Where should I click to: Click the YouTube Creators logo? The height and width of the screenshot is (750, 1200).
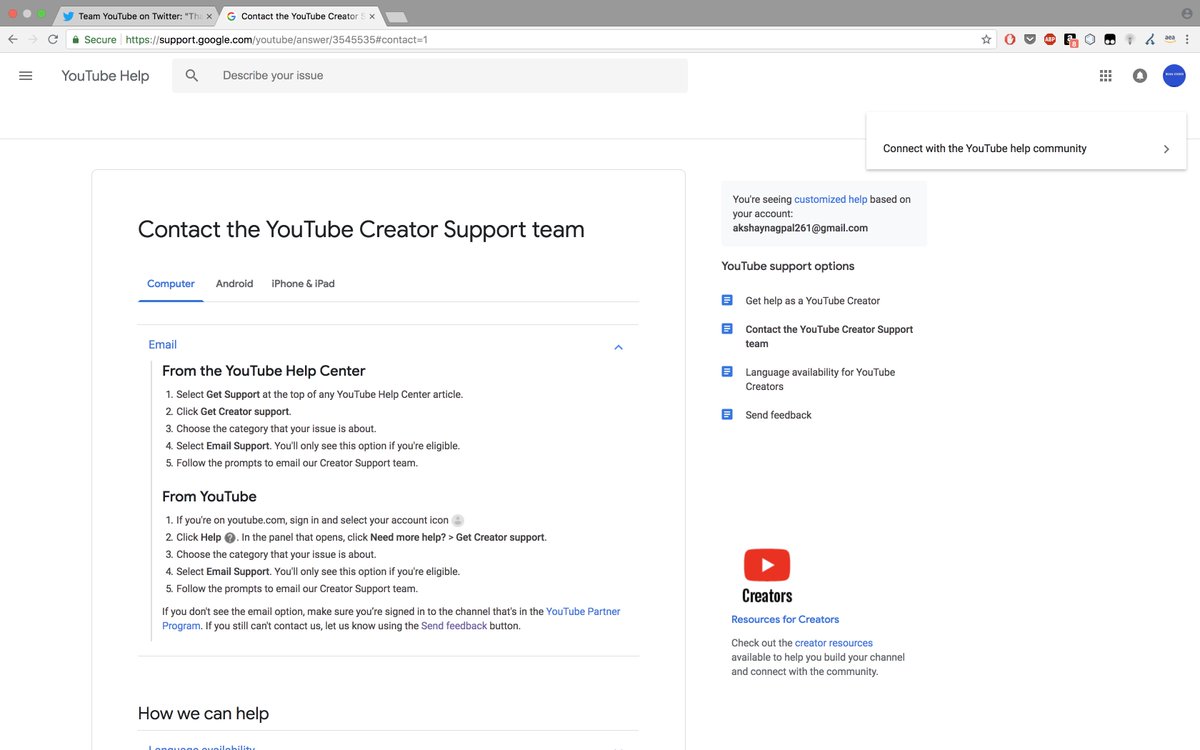point(767,576)
